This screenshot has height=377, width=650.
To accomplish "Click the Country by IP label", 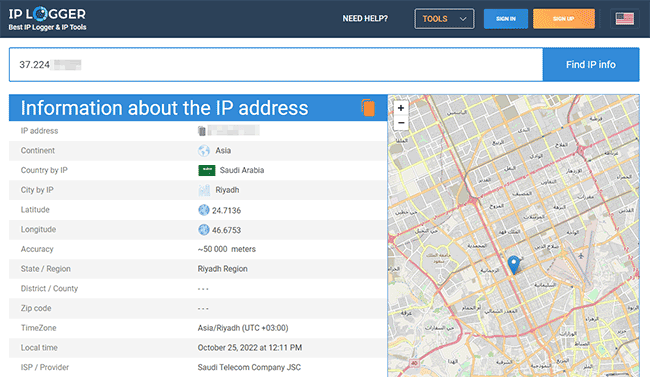I will pyautogui.click(x=44, y=170).
